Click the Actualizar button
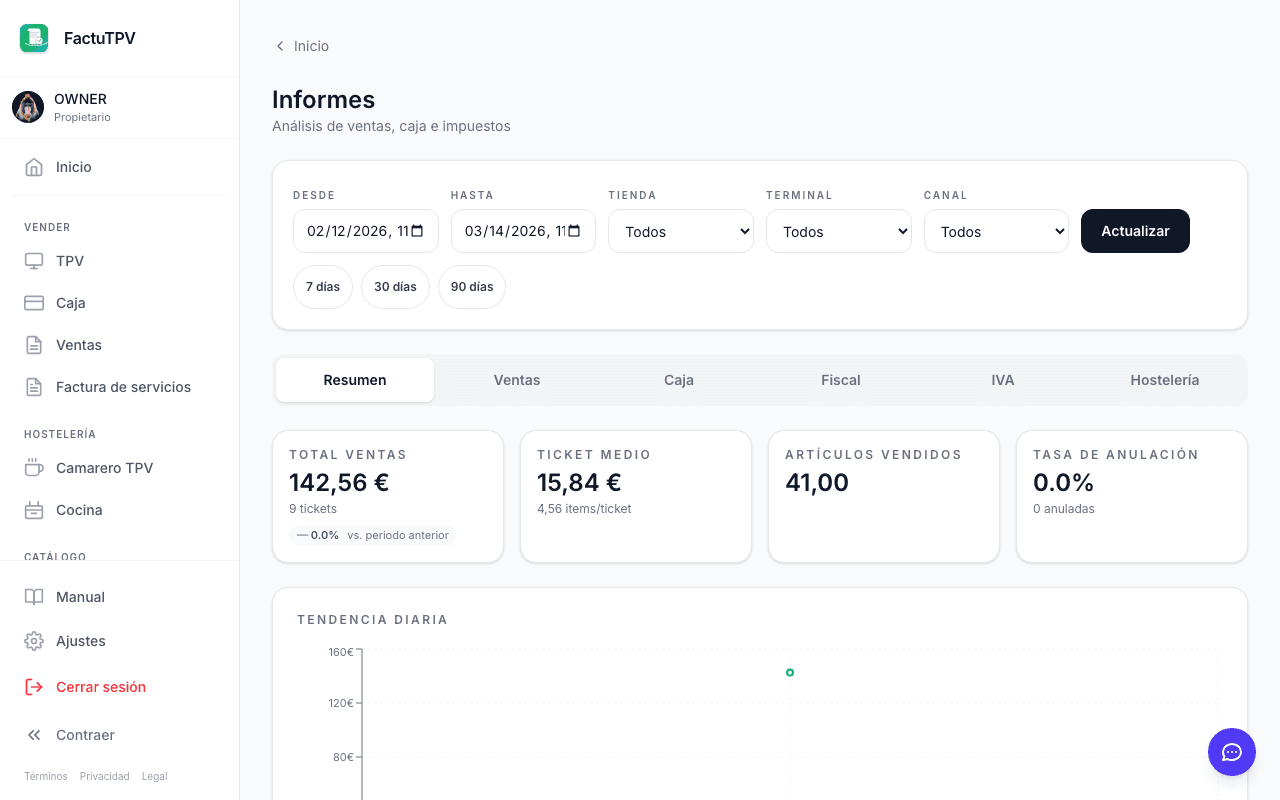 (x=1135, y=231)
